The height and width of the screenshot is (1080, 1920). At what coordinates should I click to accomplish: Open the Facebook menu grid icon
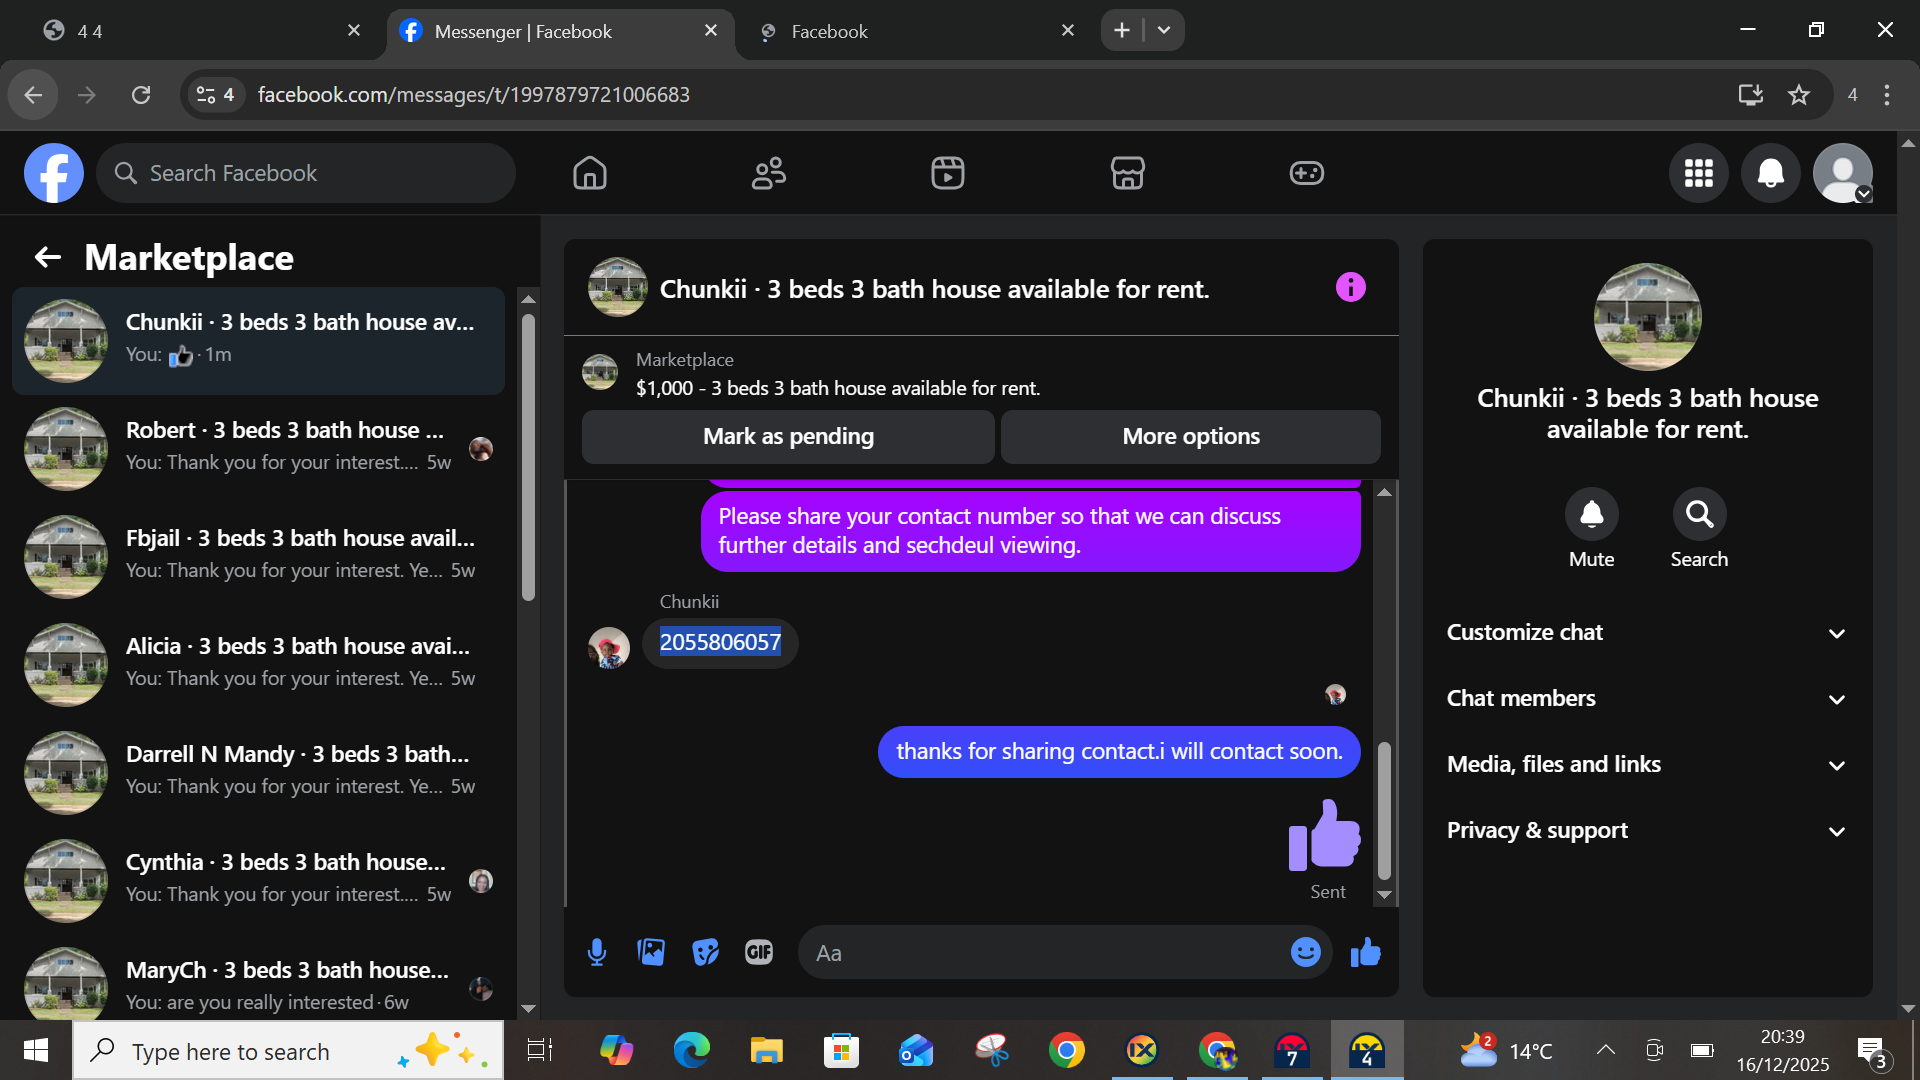[x=1699, y=173]
